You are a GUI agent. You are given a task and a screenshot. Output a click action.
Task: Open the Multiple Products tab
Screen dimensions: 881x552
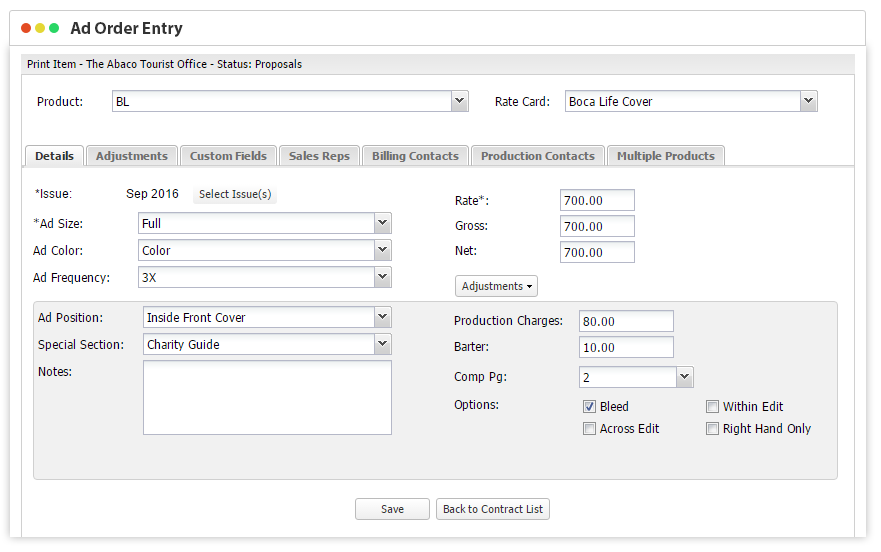click(666, 156)
